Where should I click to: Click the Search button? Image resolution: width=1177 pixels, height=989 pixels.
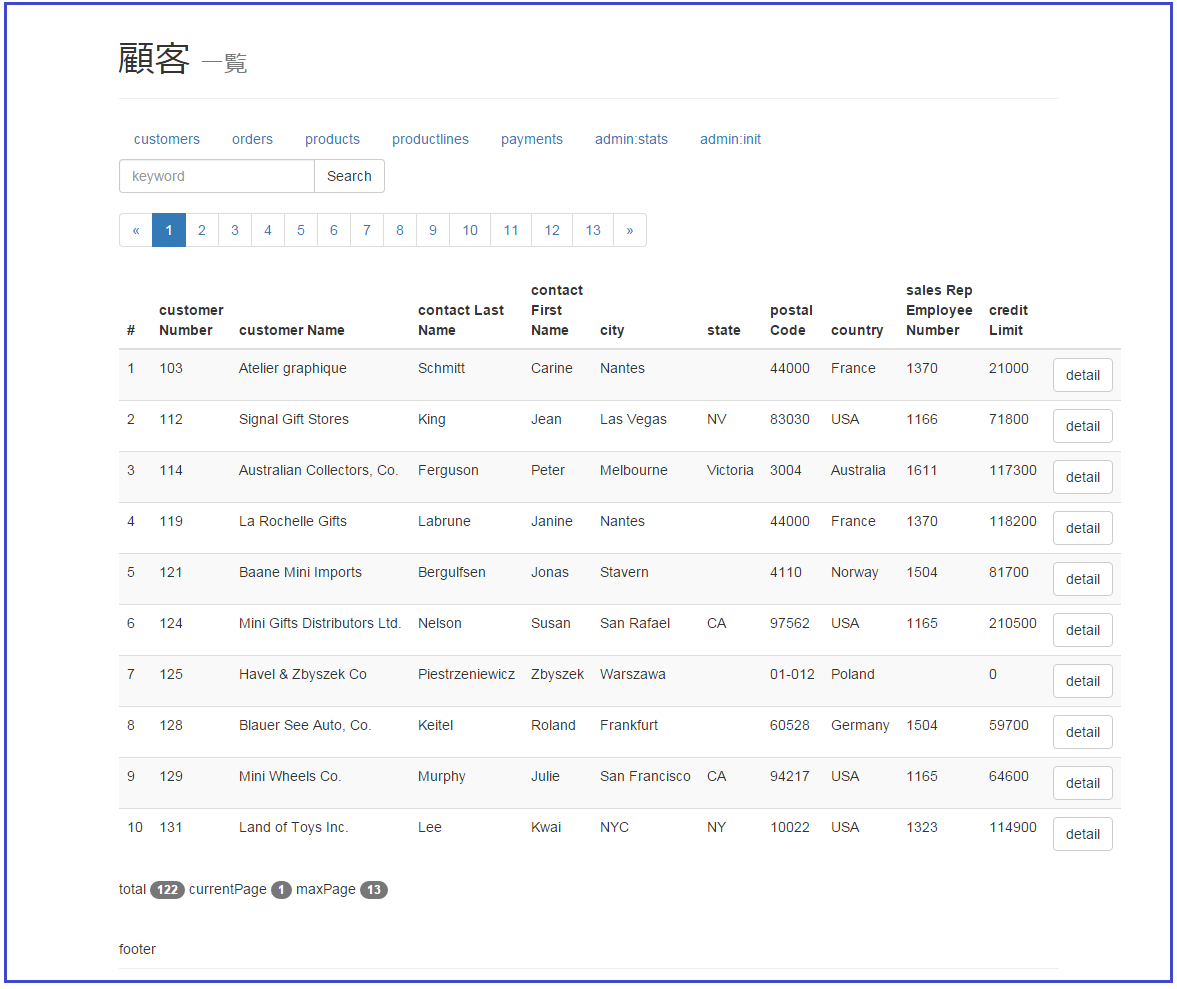click(349, 175)
